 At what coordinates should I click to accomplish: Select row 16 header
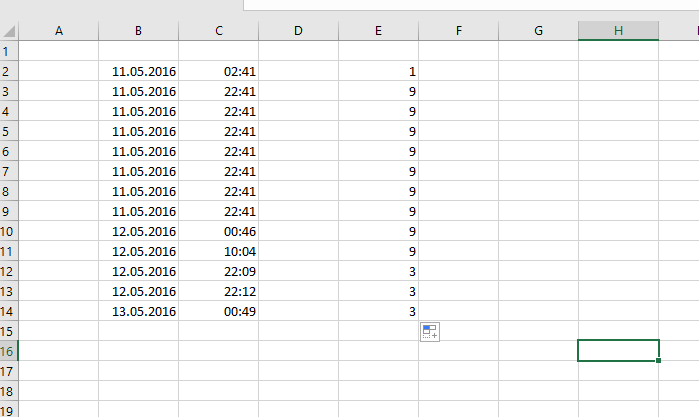(x=9, y=351)
